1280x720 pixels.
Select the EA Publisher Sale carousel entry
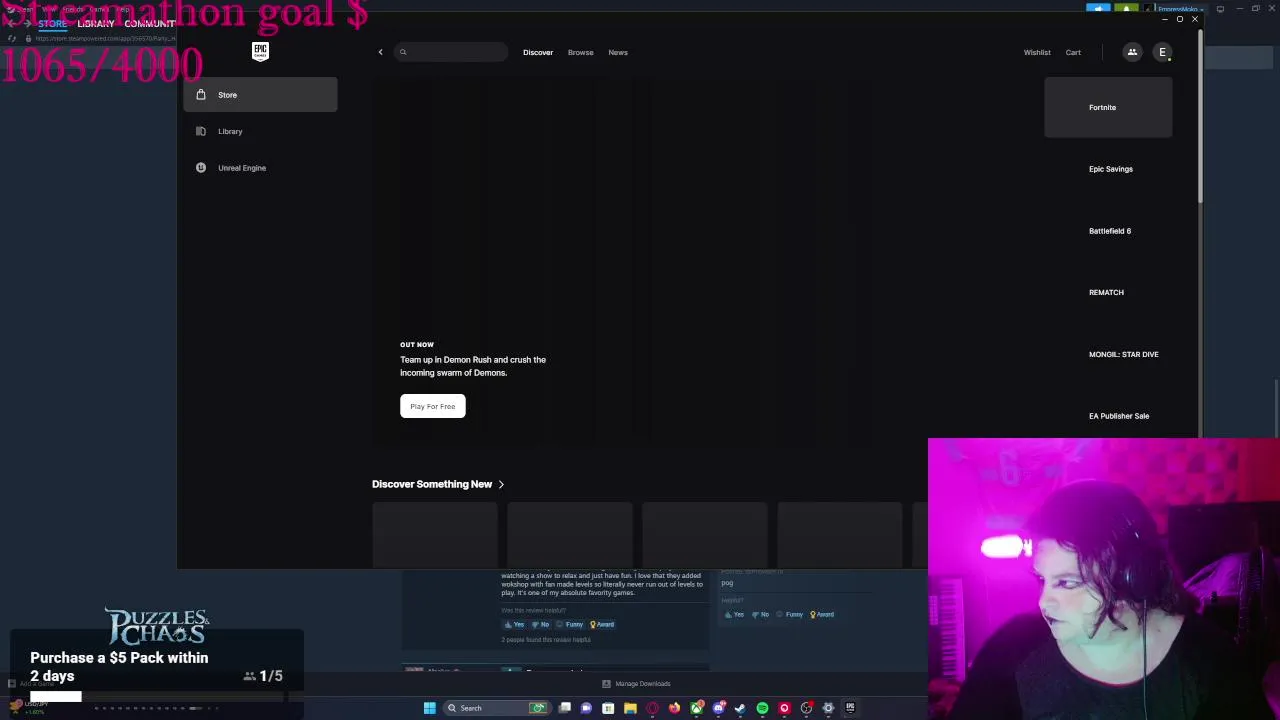[x=1108, y=416]
